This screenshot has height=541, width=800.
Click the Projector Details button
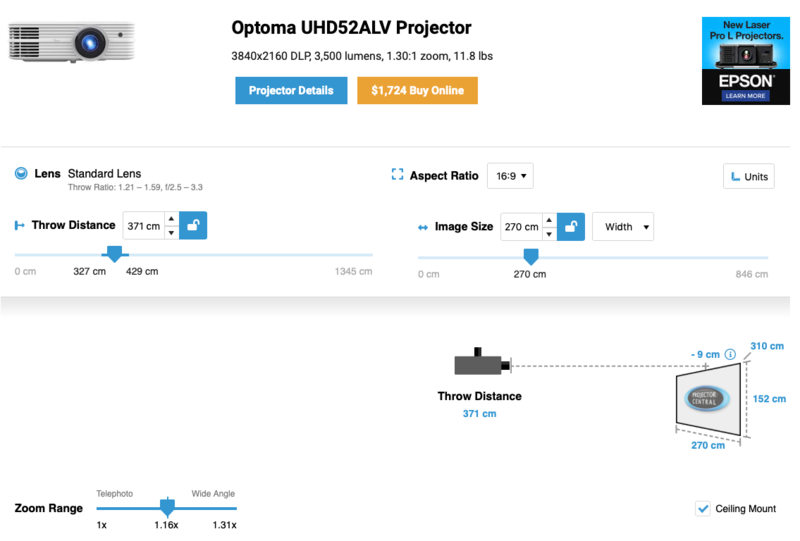[x=291, y=90]
